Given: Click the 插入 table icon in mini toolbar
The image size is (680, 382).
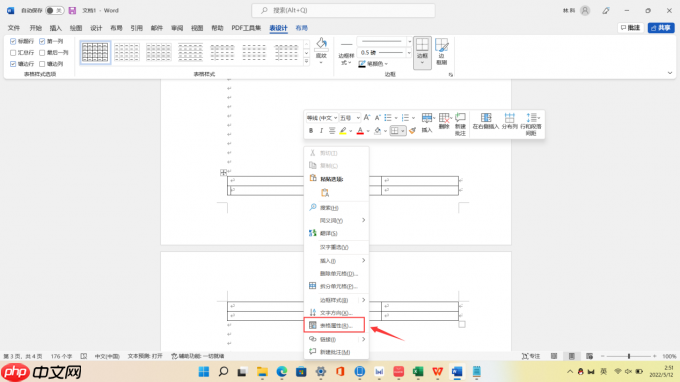Looking at the screenshot, I should 427,122.
